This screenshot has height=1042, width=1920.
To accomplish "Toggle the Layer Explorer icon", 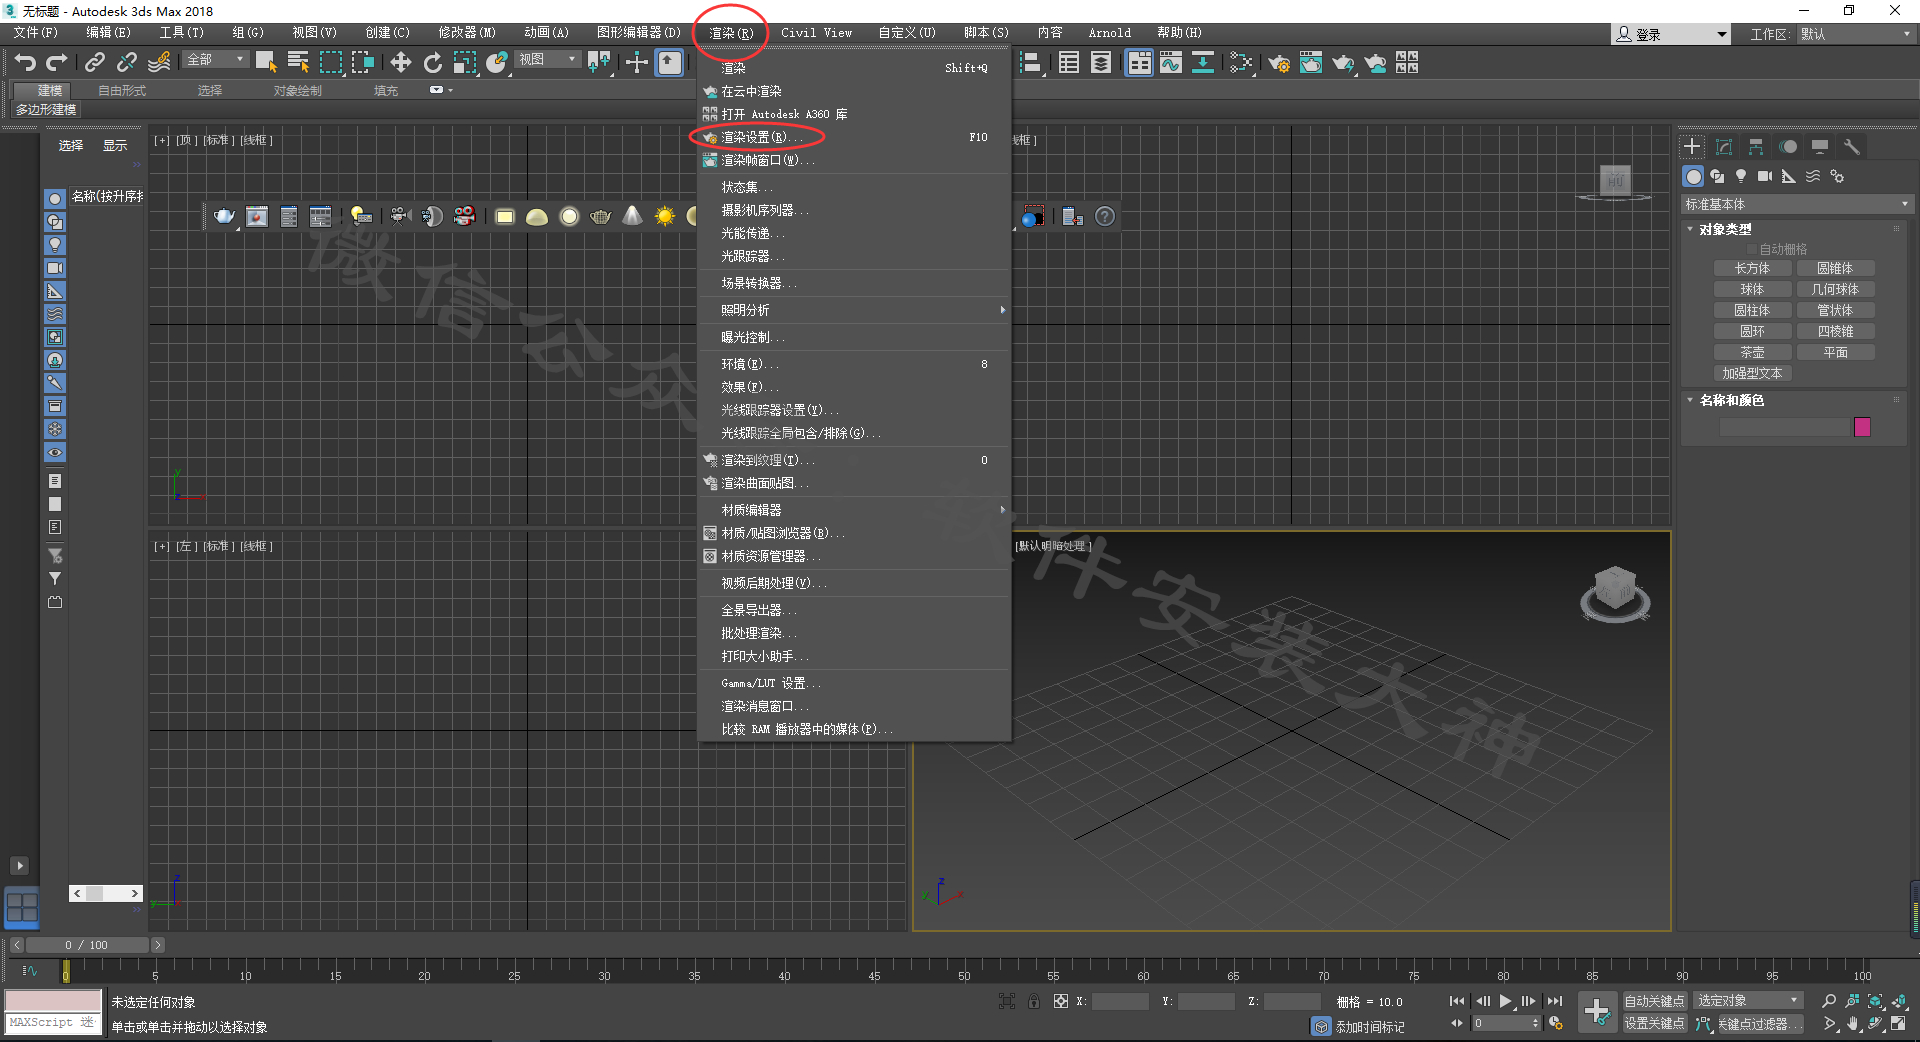I will pos(1101,63).
